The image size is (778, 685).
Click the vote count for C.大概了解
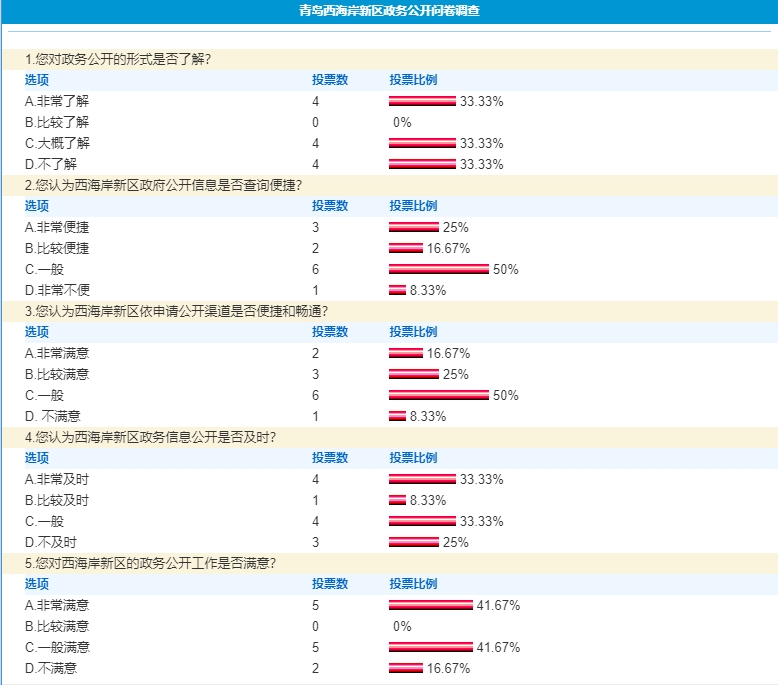coord(316,143)
